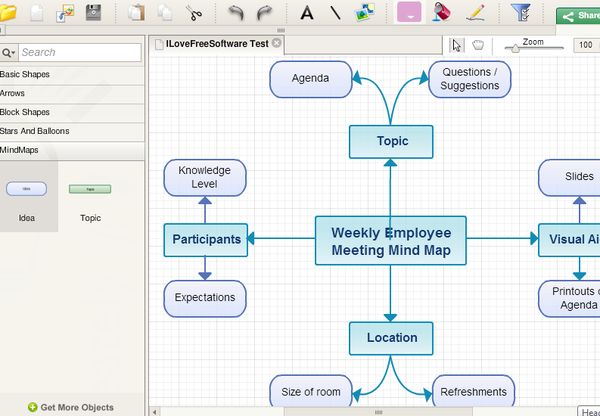Redo the last action
This screenshot has width=600, height=416.
tap(264, 13)
